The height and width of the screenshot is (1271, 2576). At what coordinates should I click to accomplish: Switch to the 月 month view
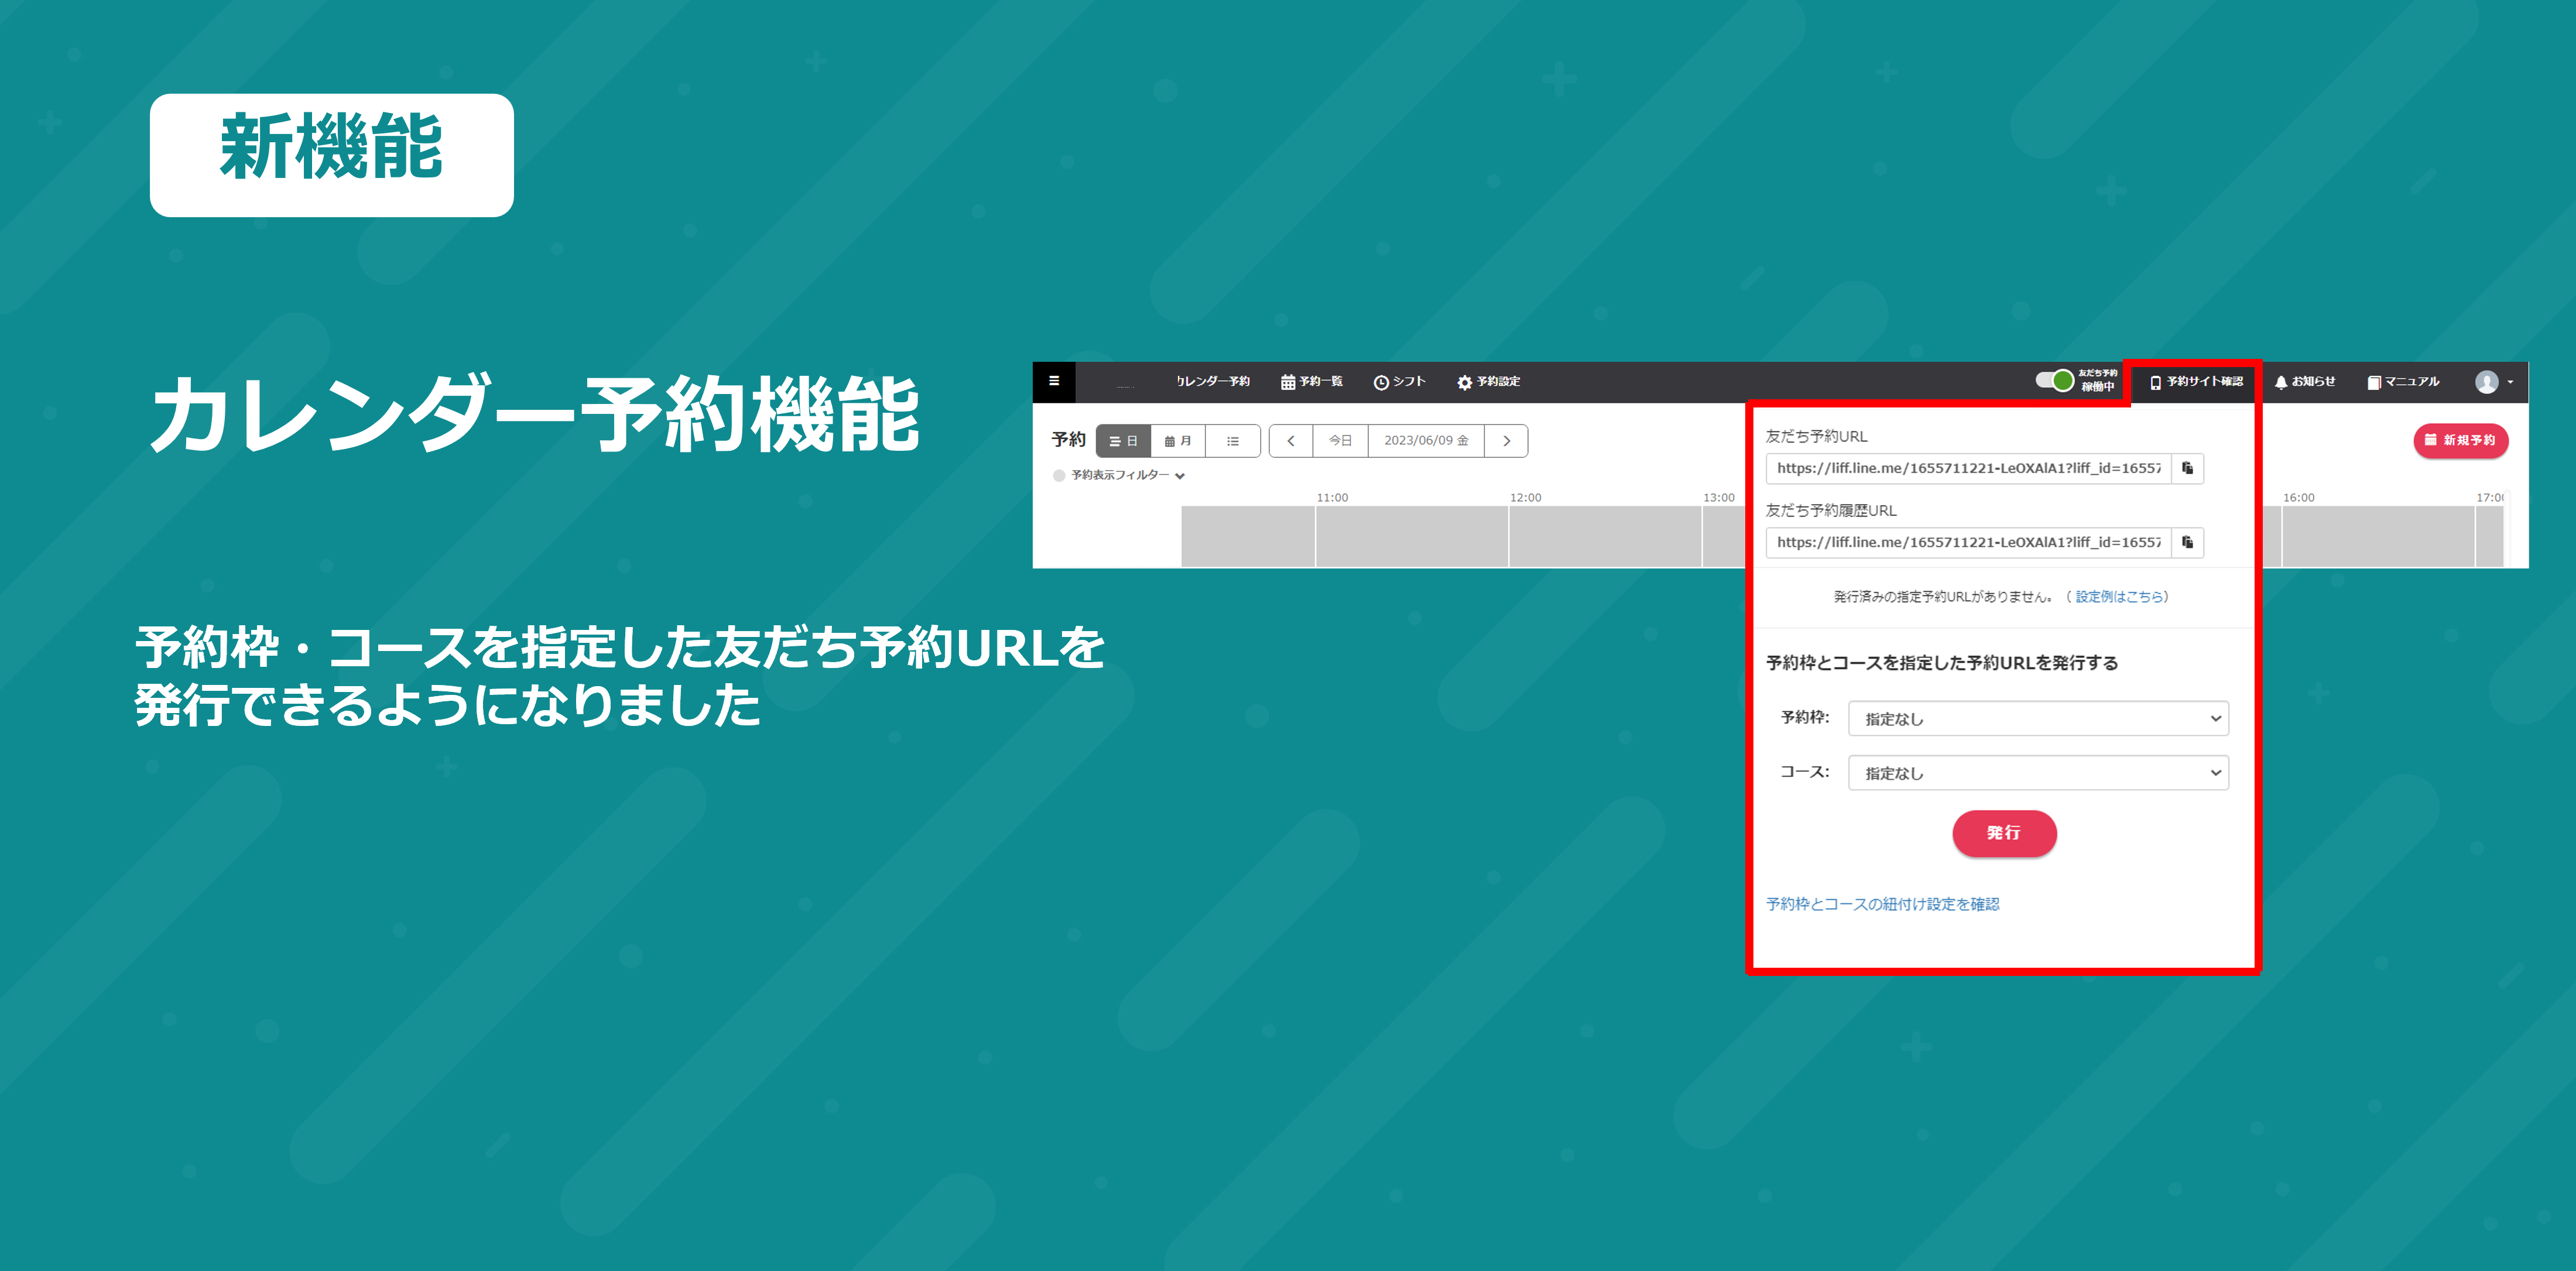[1178, 441]
